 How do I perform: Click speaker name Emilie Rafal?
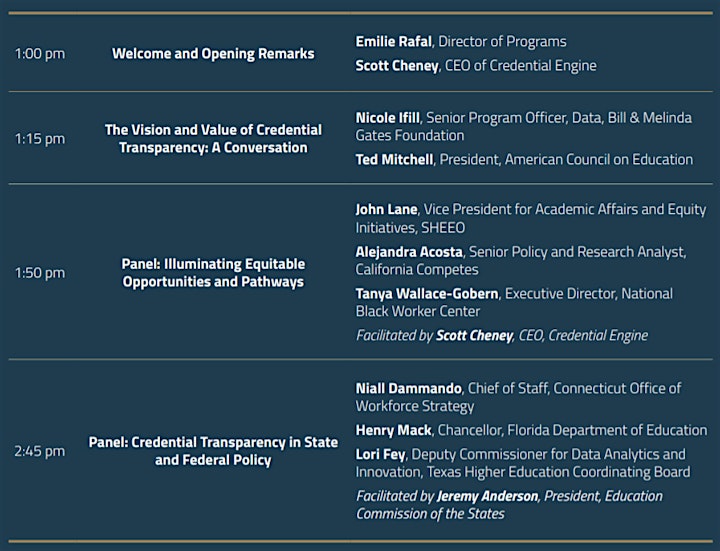tap(394, 41)
